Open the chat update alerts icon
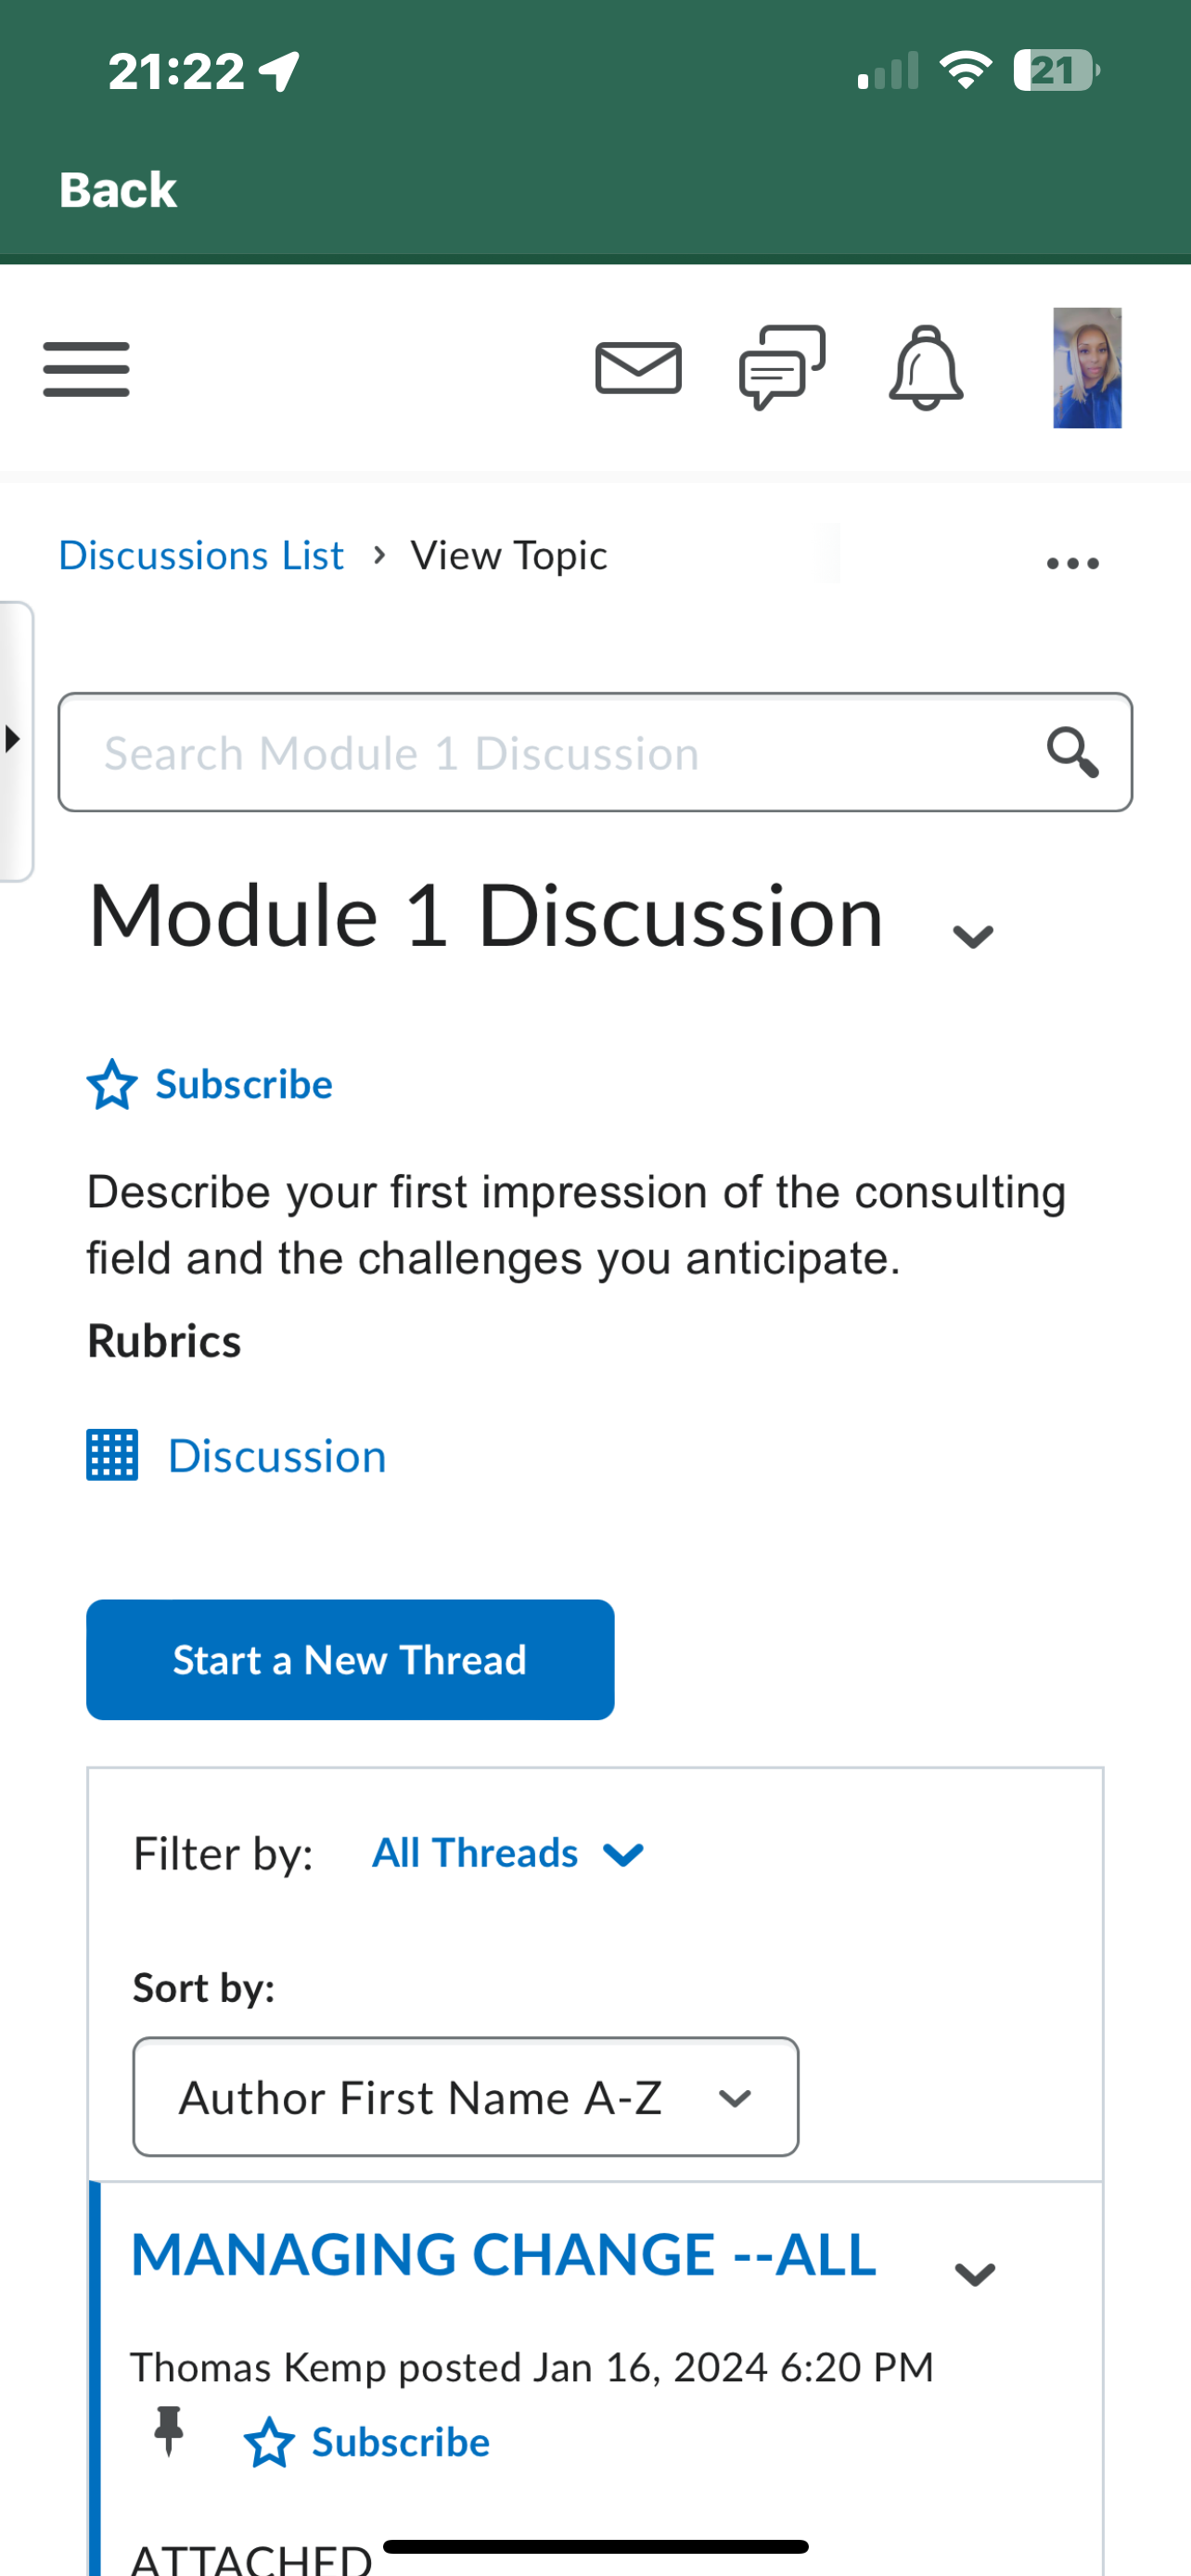Screen dimensions: 1191x2576 coord(782,367)
